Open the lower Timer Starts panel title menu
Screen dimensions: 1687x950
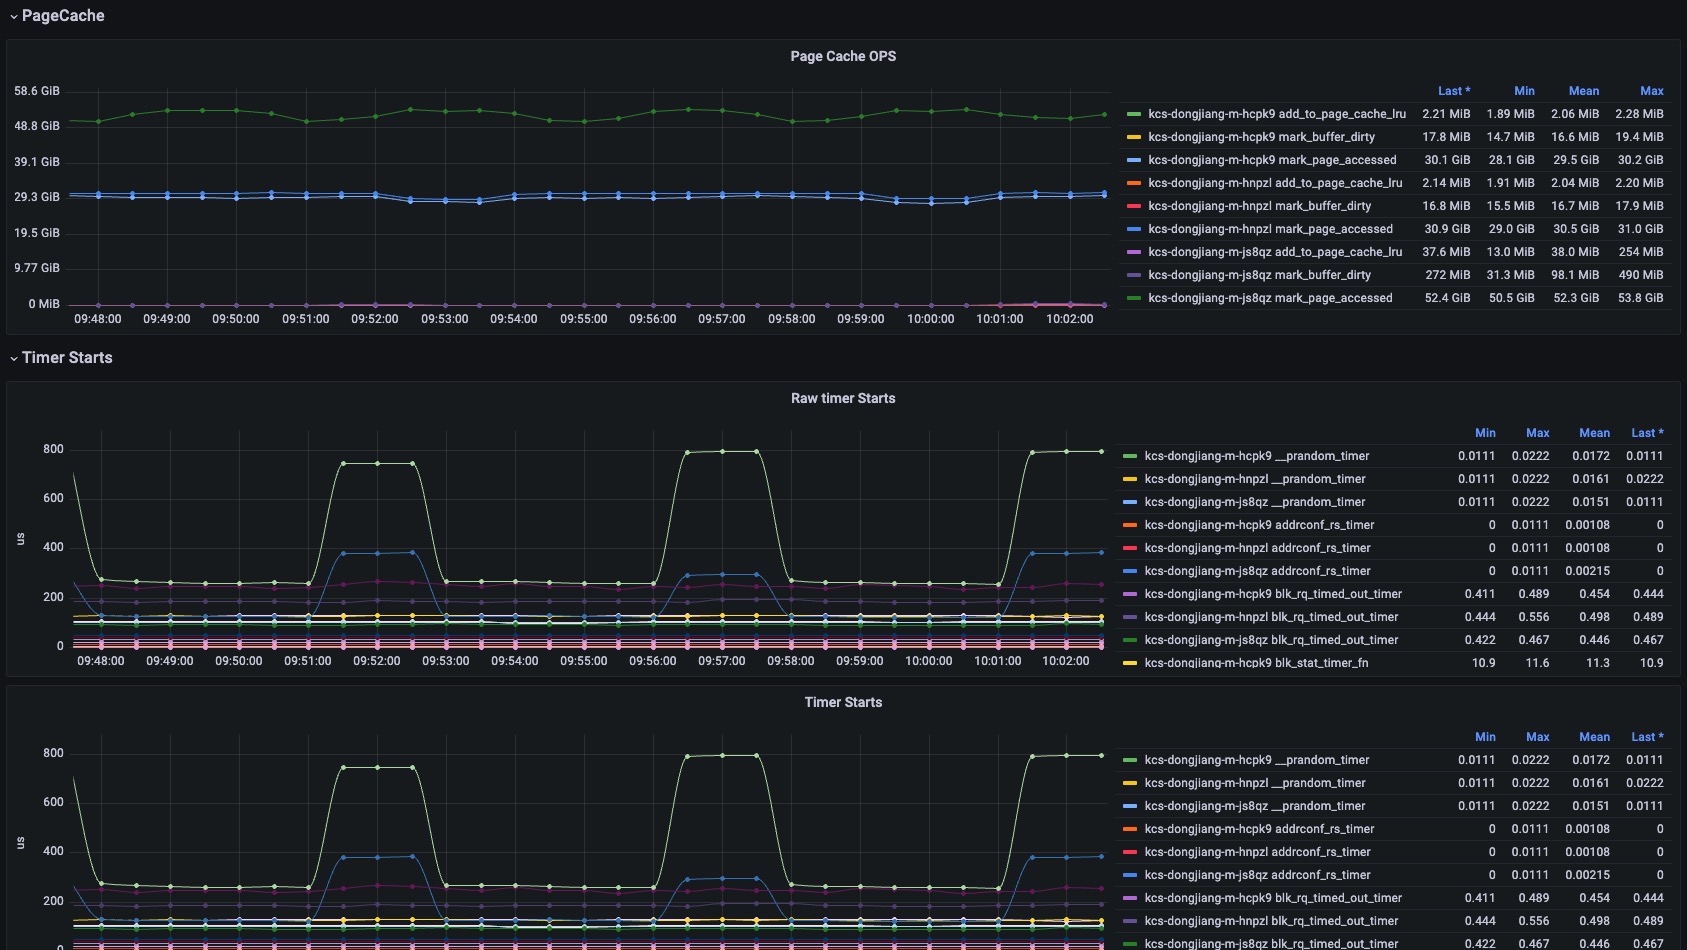843,702
